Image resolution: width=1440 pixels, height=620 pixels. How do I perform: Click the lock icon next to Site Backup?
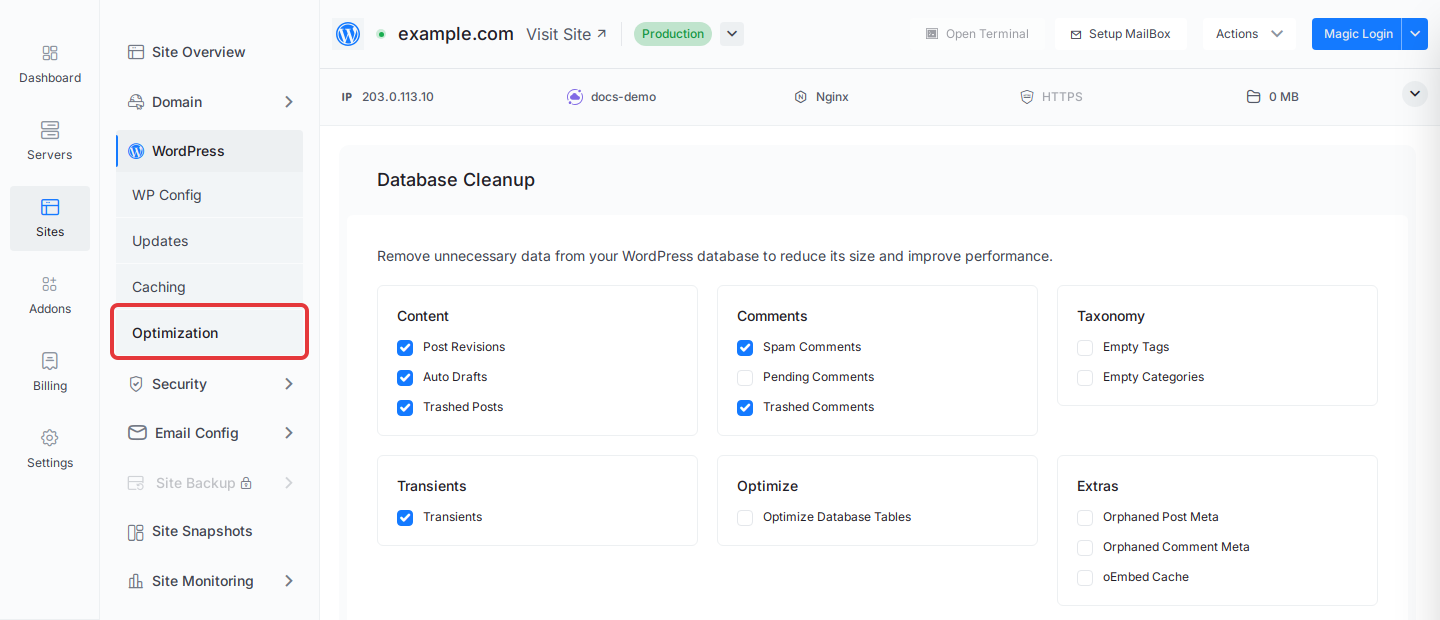(x=246, y=483)
